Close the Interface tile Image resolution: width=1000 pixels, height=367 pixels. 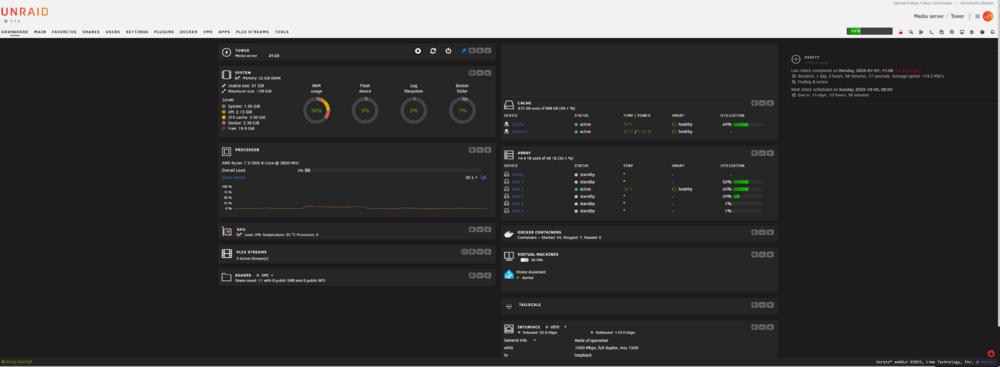(770, 326)
